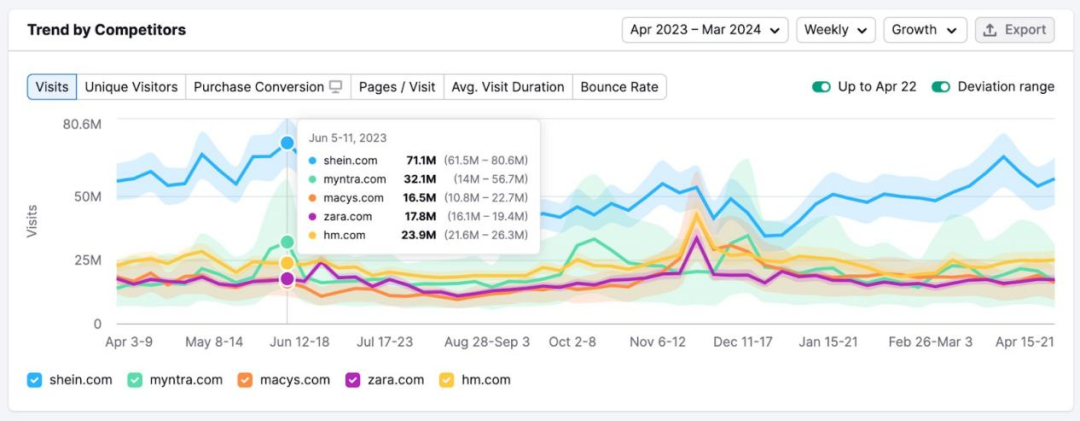The width and height of the screenshot is (1080, 421).
Task: Disable the hm.com legend checkbox
Action: (446, 380)
